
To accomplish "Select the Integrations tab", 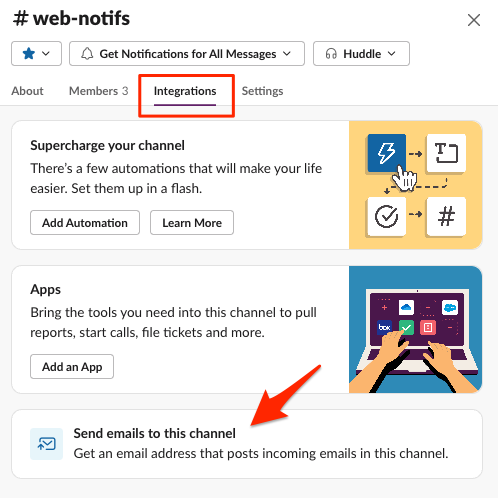I will (x=185, y=91).
